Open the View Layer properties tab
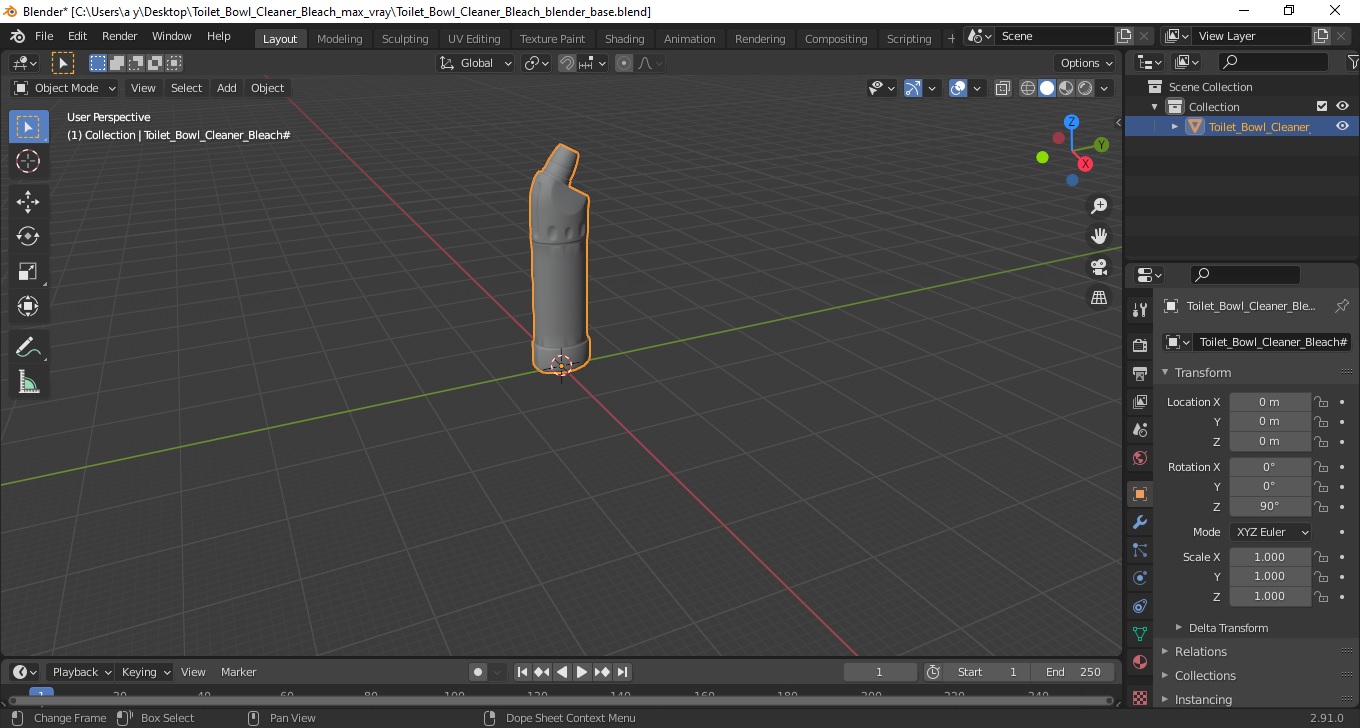The width and height of the screenshot is (1360, 728). click(1139, 401)
